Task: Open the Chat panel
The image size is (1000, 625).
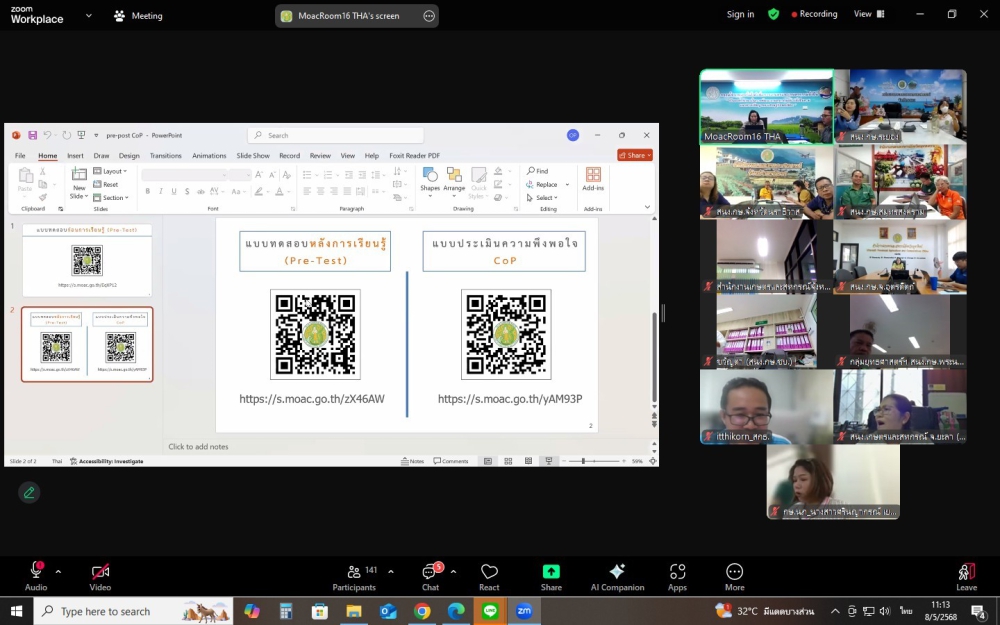Action: click(x=430, y=575)
